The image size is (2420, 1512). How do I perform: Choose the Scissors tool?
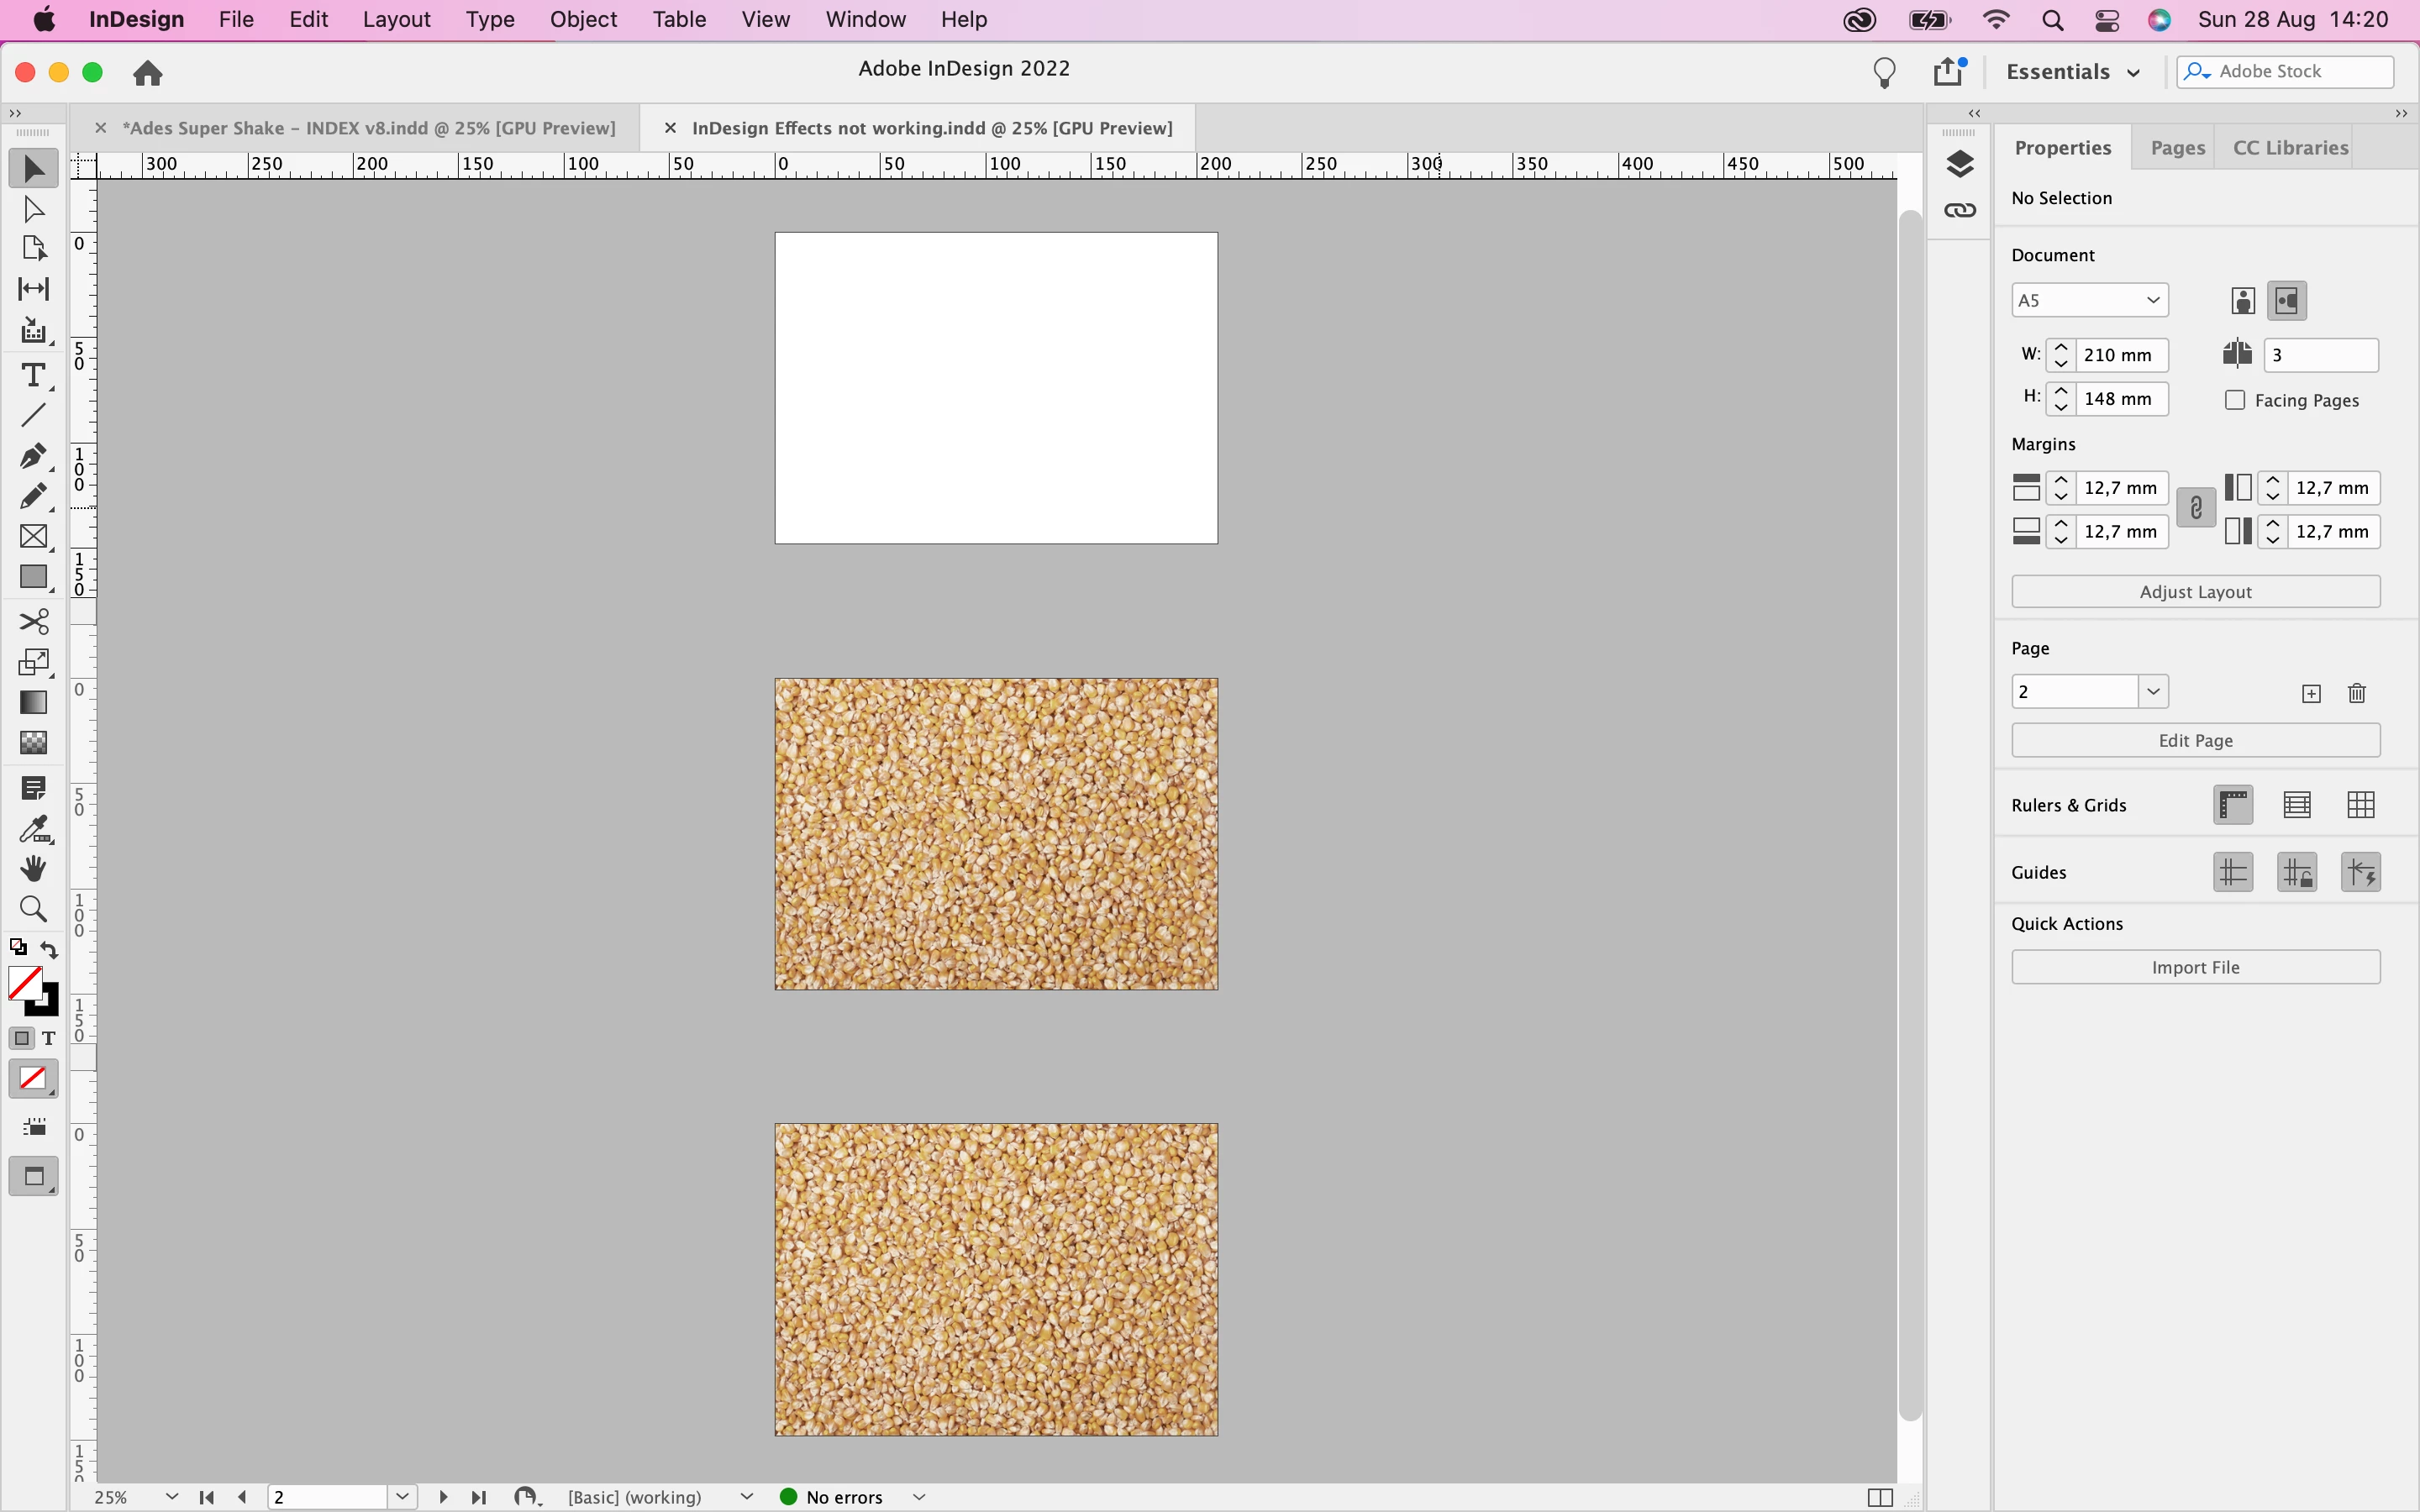click(33, 621)
